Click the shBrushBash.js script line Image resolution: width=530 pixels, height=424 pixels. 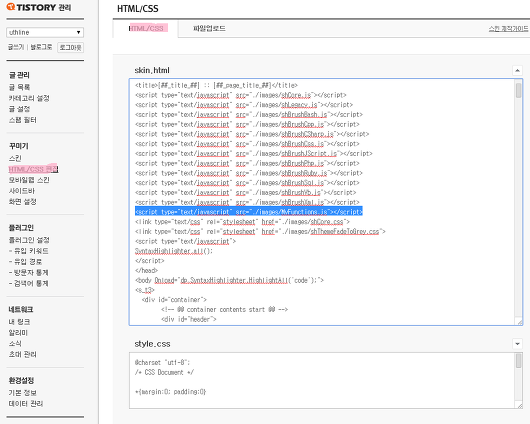point(249,115)
